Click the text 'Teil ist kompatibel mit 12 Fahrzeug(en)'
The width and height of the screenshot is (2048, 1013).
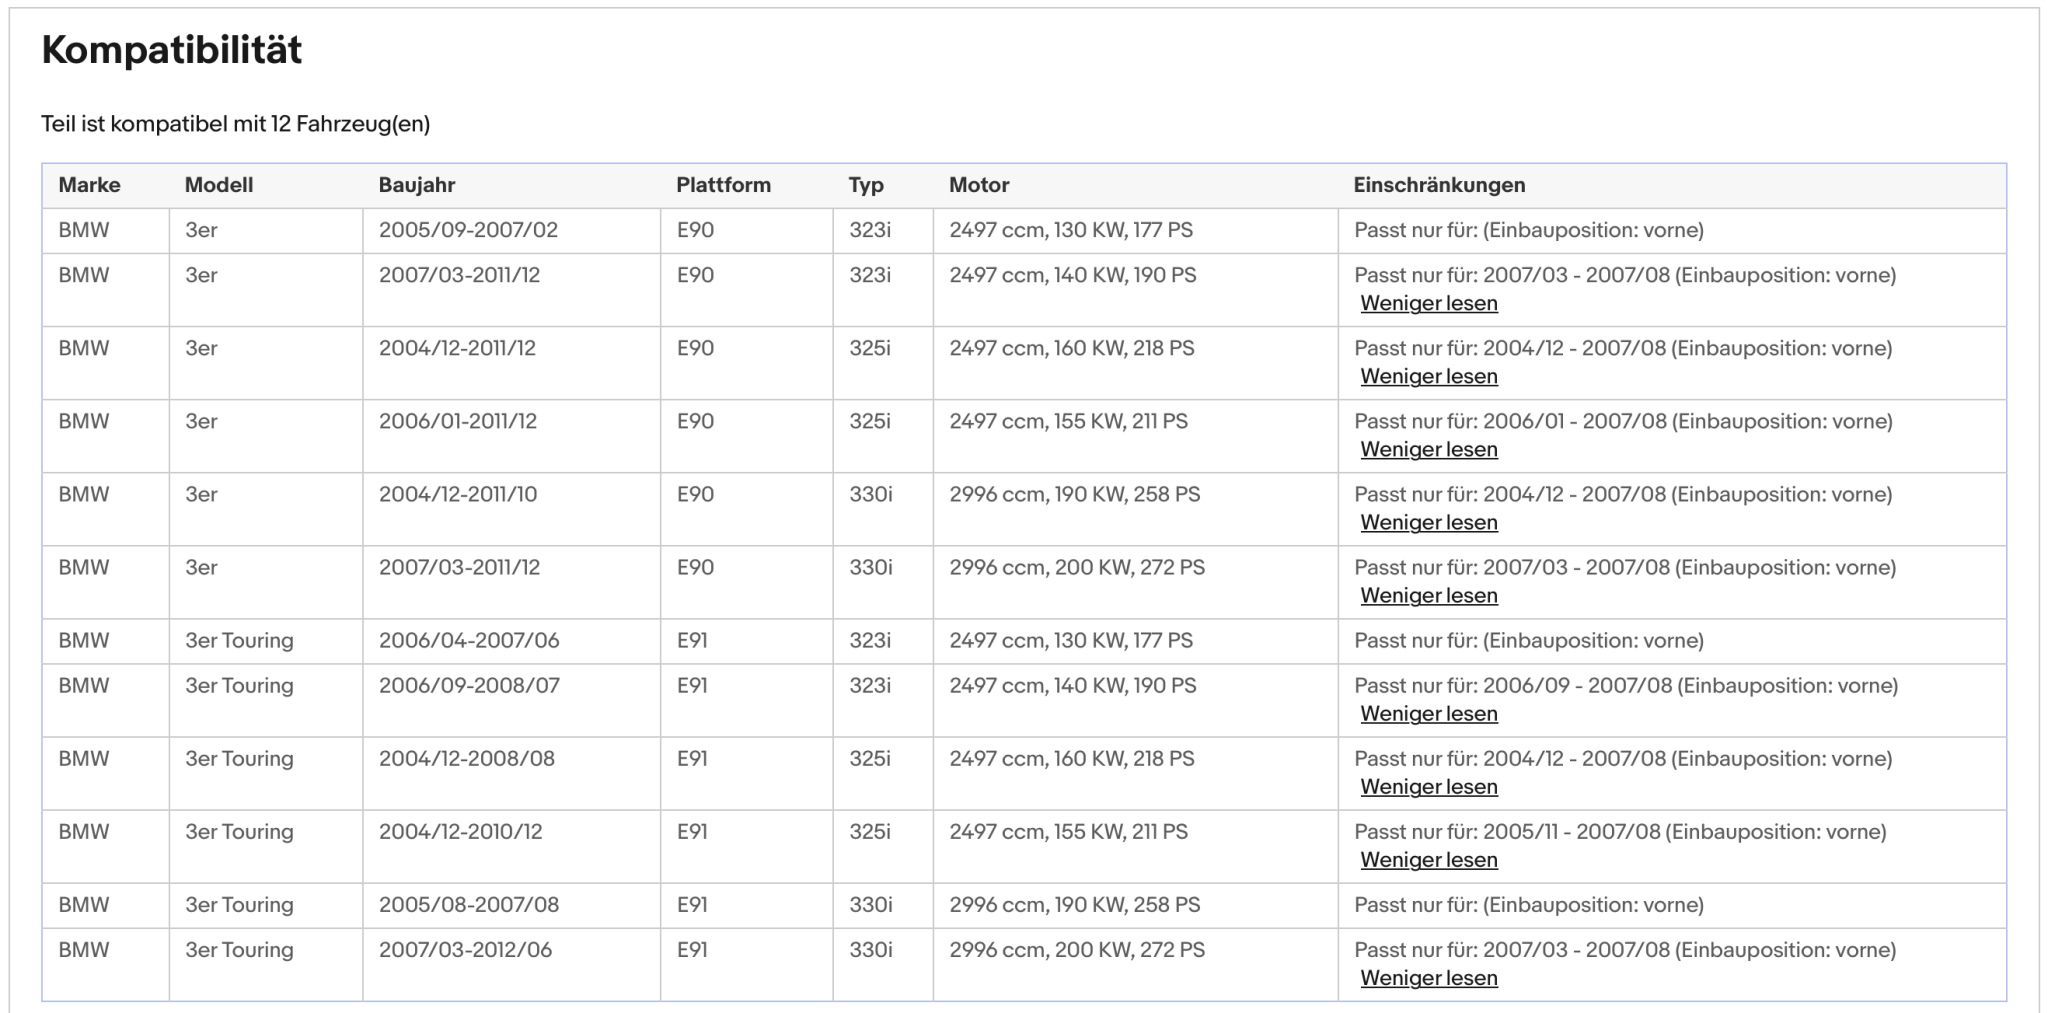tap(235, 124)
